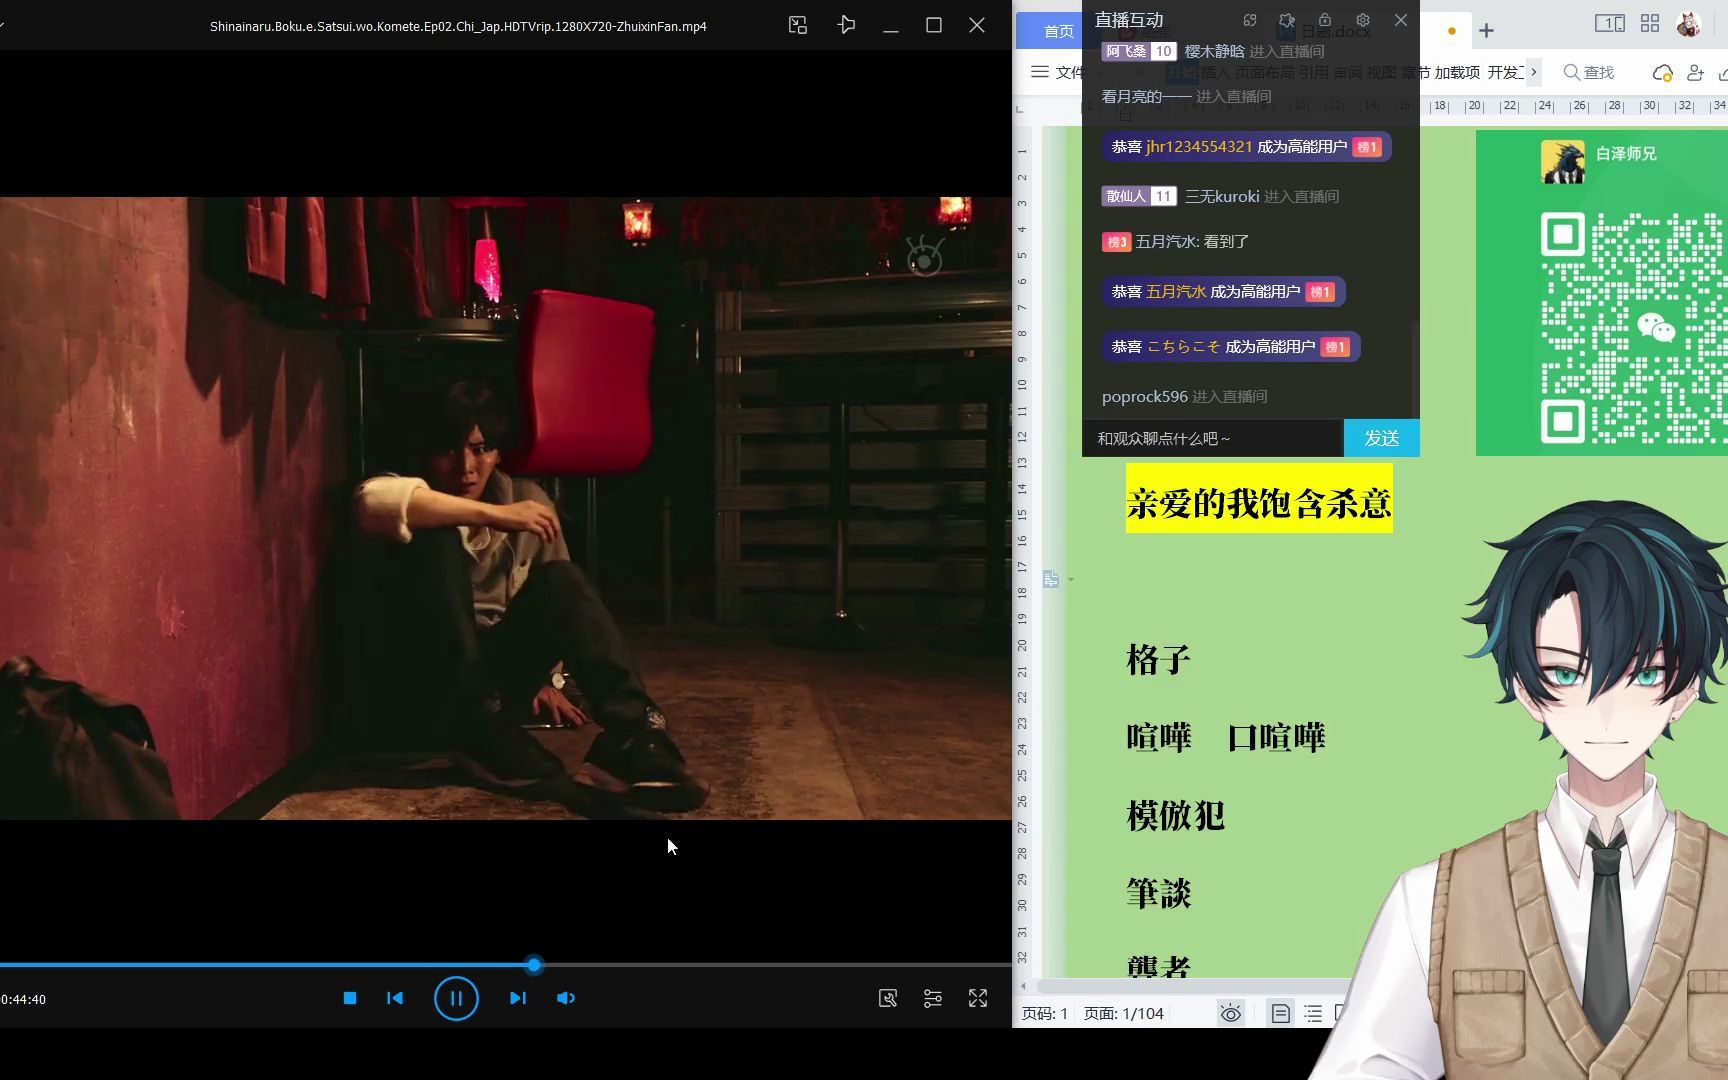
Task: Click the video progress bar handle
Action: click(x=534, y=965)
